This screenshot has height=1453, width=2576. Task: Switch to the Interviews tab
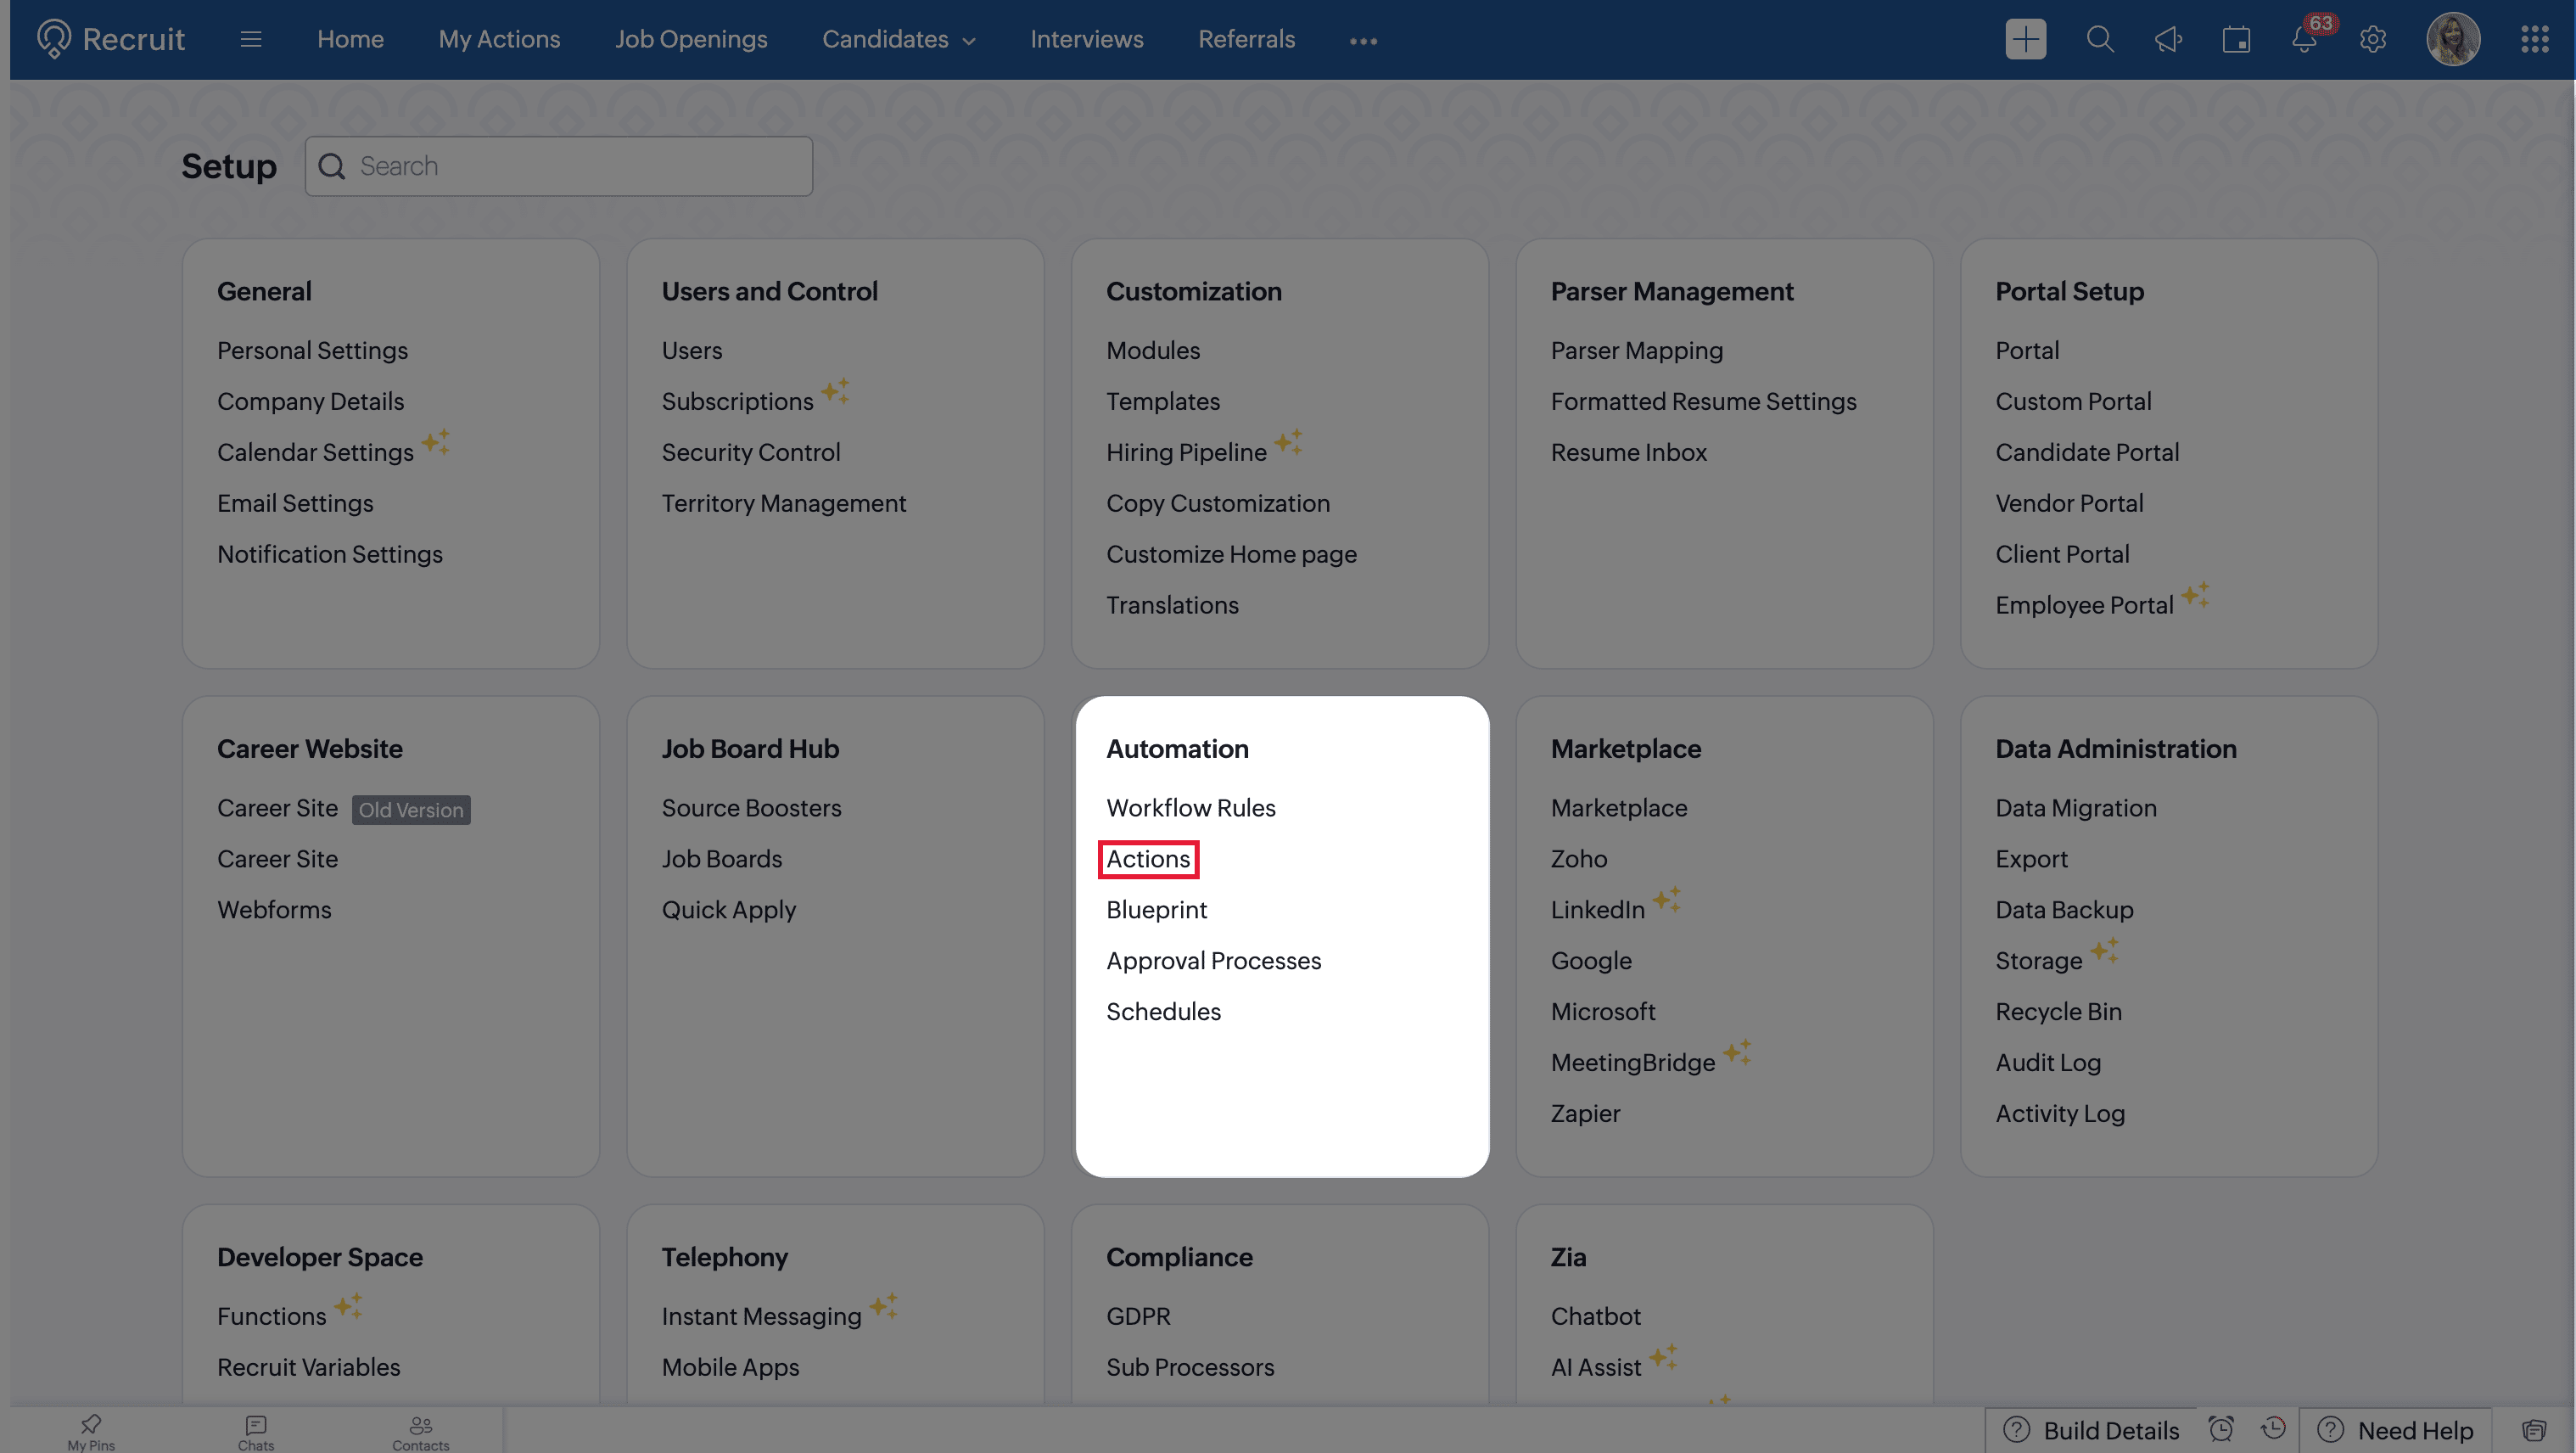[1087, 39]
